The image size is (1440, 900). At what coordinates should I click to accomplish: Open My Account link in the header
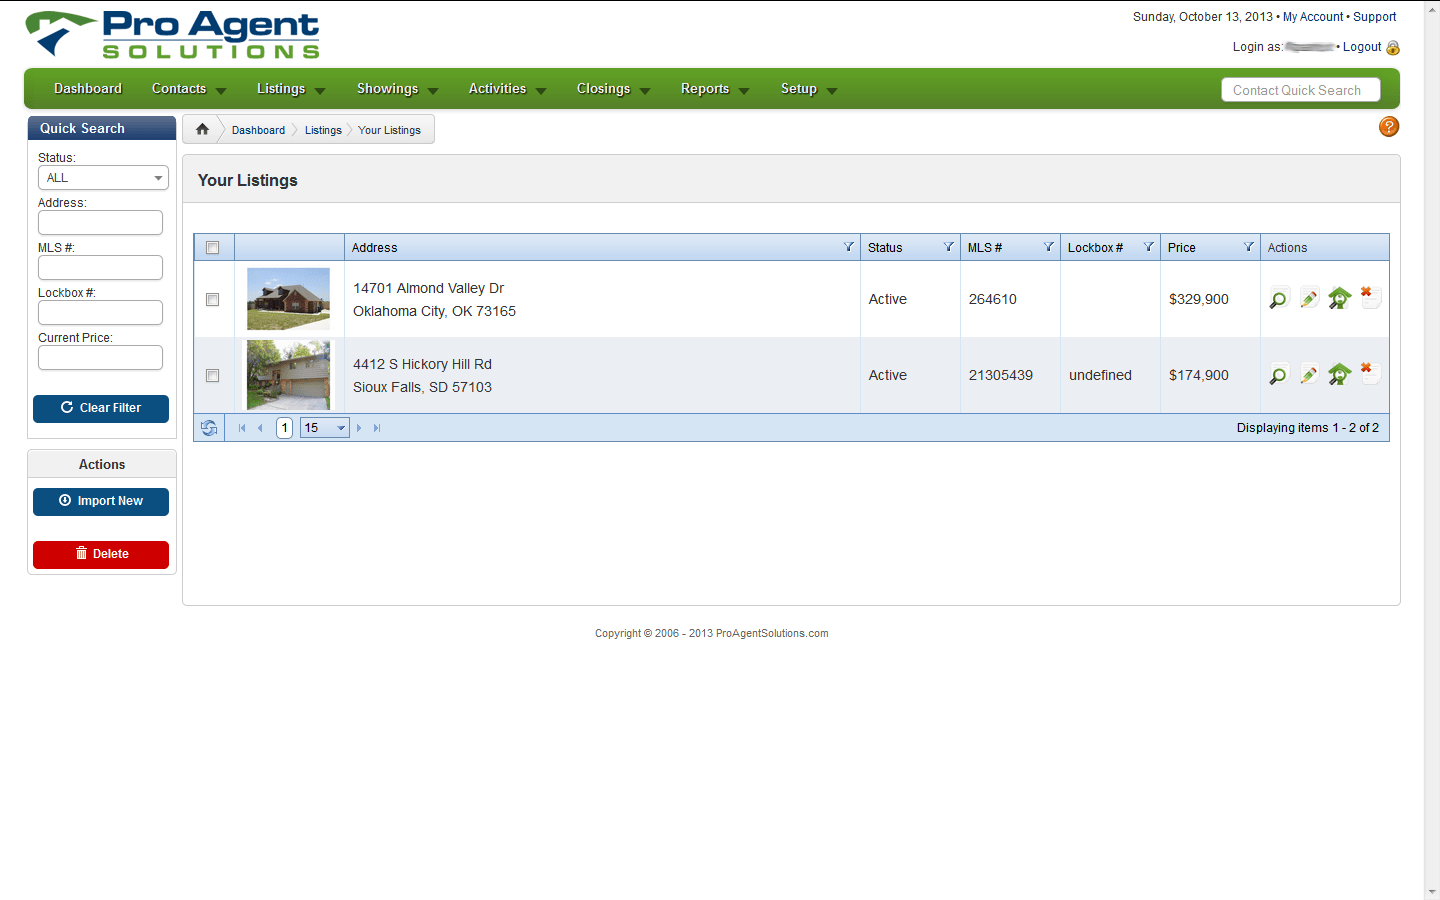pos(1313,16)
